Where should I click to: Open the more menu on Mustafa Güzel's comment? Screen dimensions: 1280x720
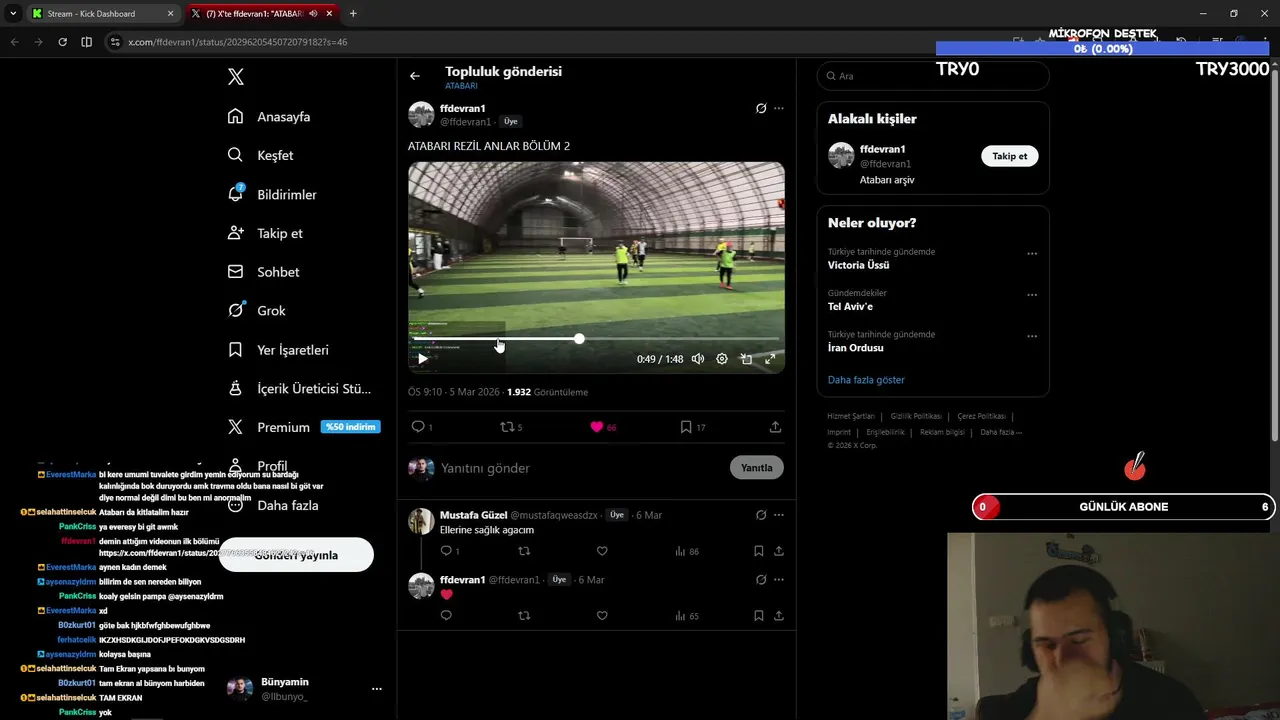[779, 515]
